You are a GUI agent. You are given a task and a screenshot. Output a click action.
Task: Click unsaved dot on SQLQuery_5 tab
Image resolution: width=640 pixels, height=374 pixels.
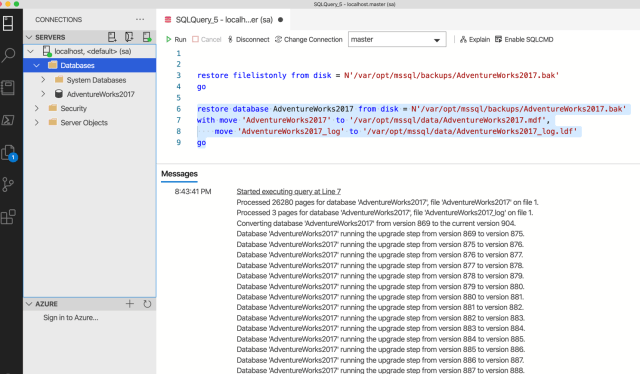[280, 20]
